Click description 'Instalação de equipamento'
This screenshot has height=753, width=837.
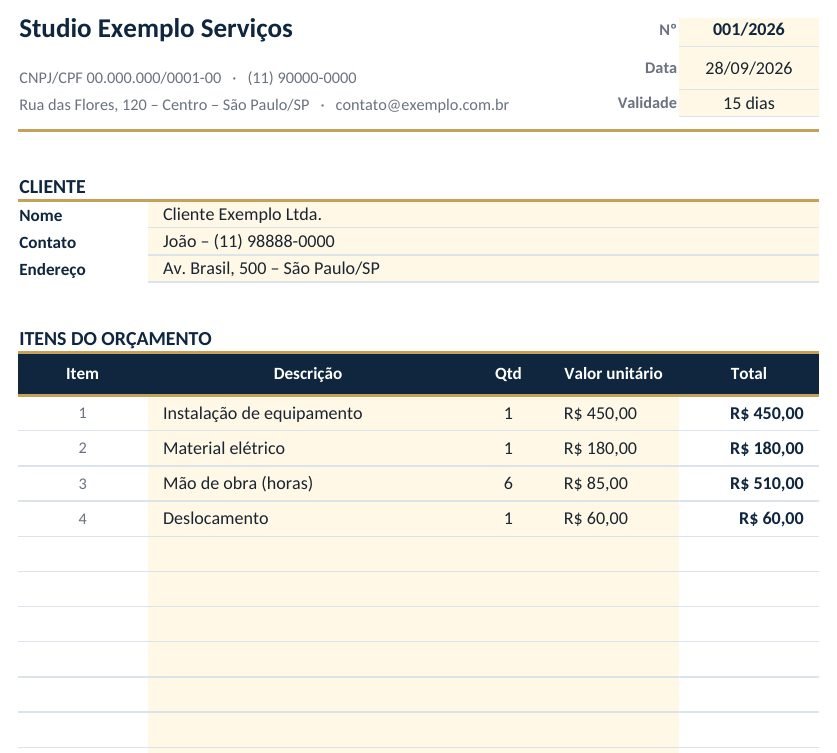click(x=263, y=413)
